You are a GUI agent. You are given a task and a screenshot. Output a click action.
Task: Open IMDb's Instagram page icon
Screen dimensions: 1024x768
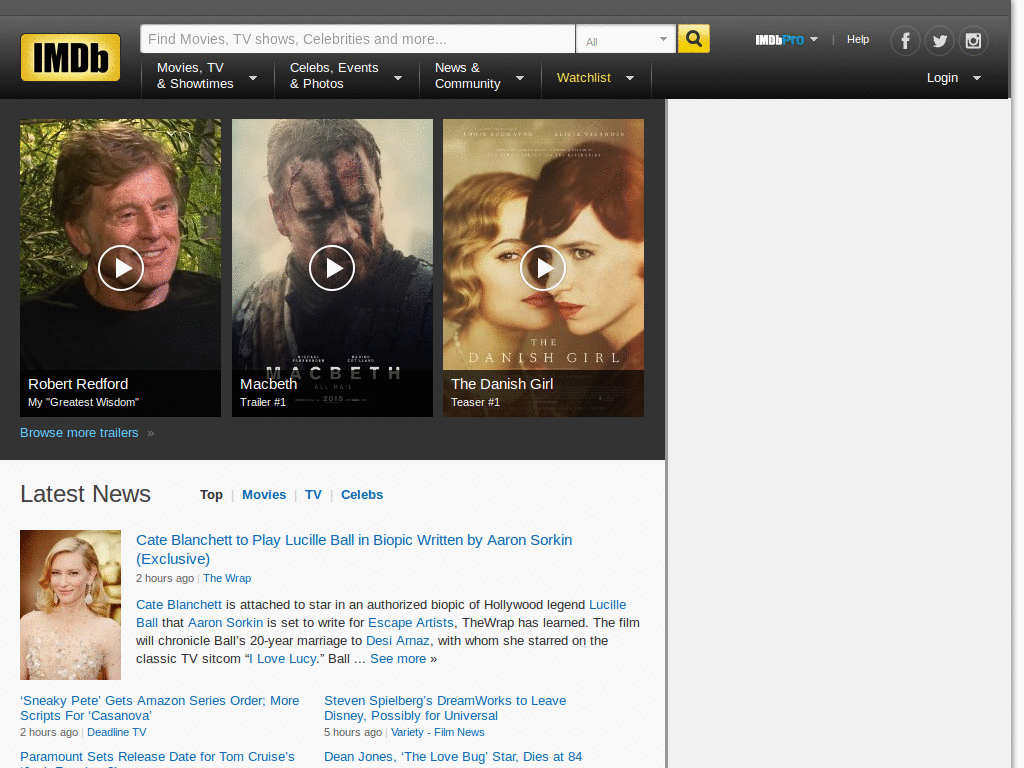pos(973,41)
